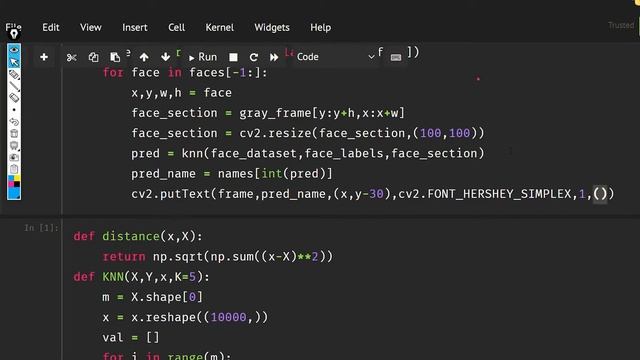Click the clipboard icon in annotation bar

(x=14, y=169)
